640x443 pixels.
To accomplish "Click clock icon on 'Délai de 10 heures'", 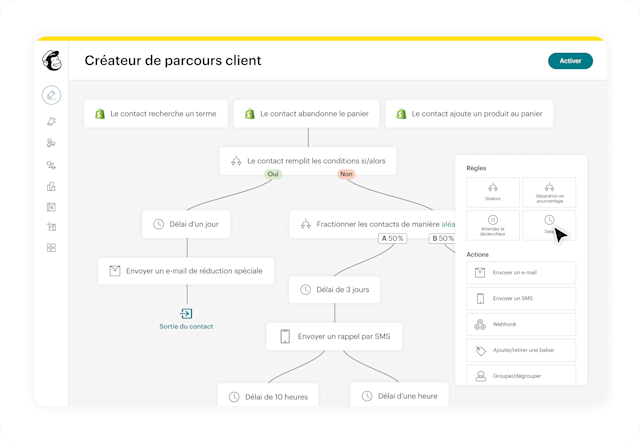I will pos(234,397).
